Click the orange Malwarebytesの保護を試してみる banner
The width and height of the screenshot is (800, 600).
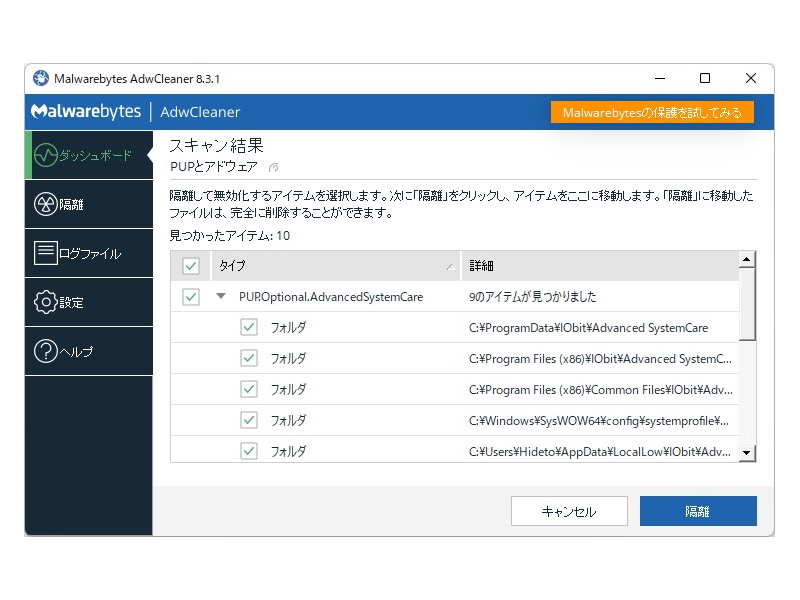coord(653,114)
